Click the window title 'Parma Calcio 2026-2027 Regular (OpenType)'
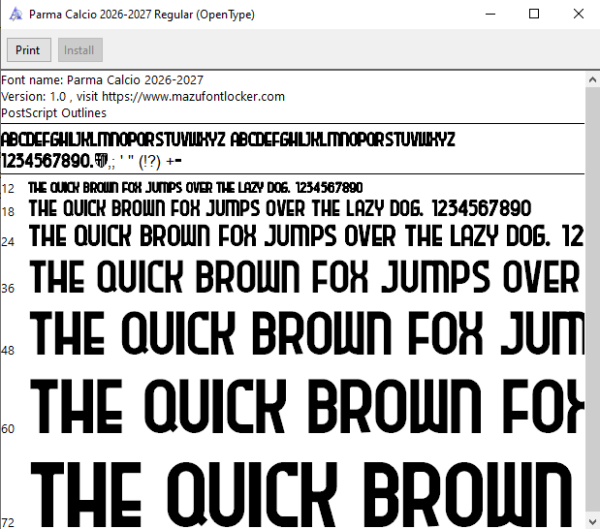600x529 pixels. (142, 15)
